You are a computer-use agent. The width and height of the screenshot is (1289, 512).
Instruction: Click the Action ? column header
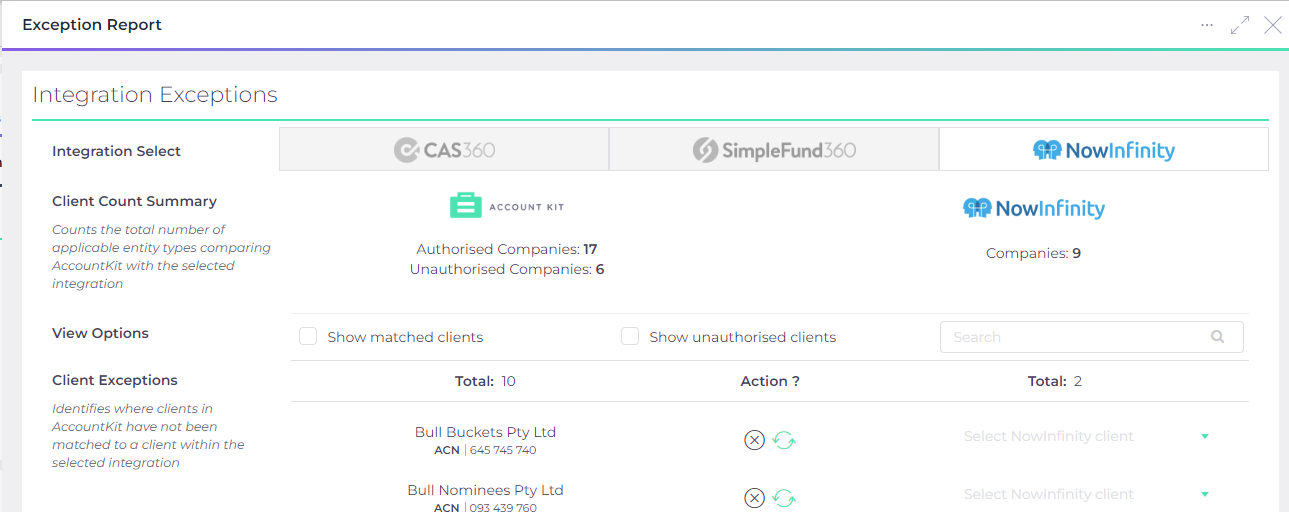pyautogui.click(x=770, y=381)
